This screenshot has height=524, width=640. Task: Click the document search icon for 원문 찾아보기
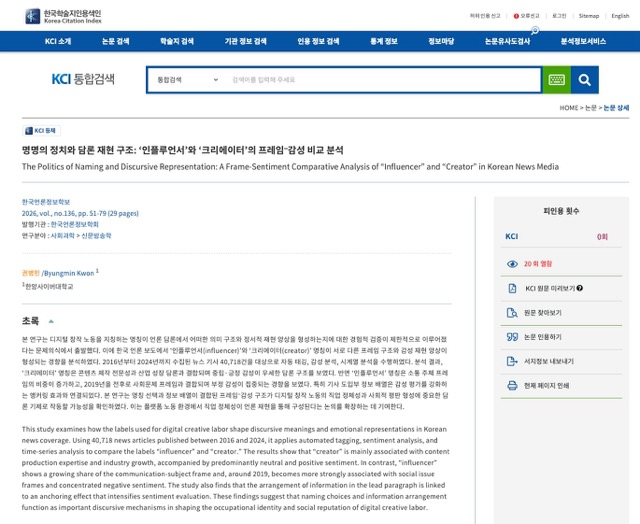pos(512,313)
